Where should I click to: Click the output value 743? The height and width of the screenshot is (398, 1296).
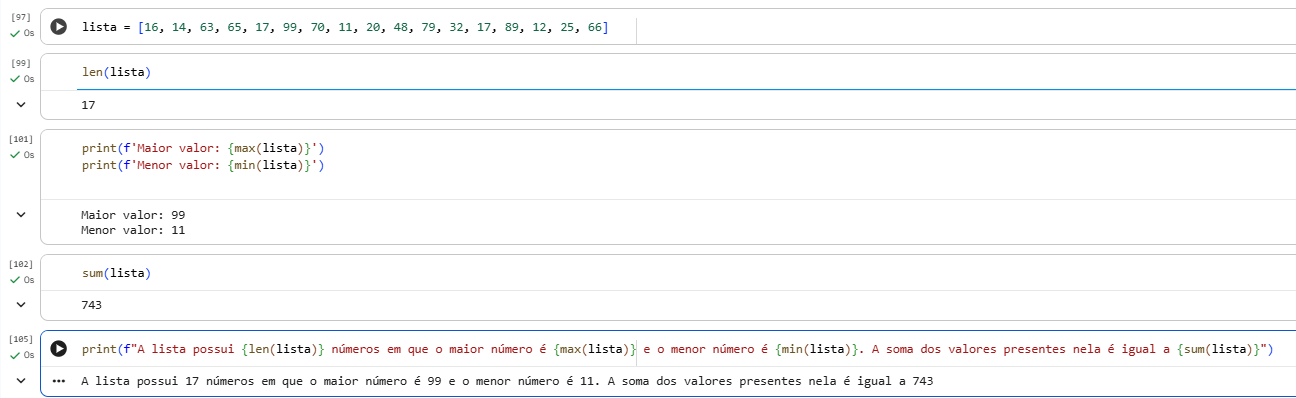click(x=92, y=305)
